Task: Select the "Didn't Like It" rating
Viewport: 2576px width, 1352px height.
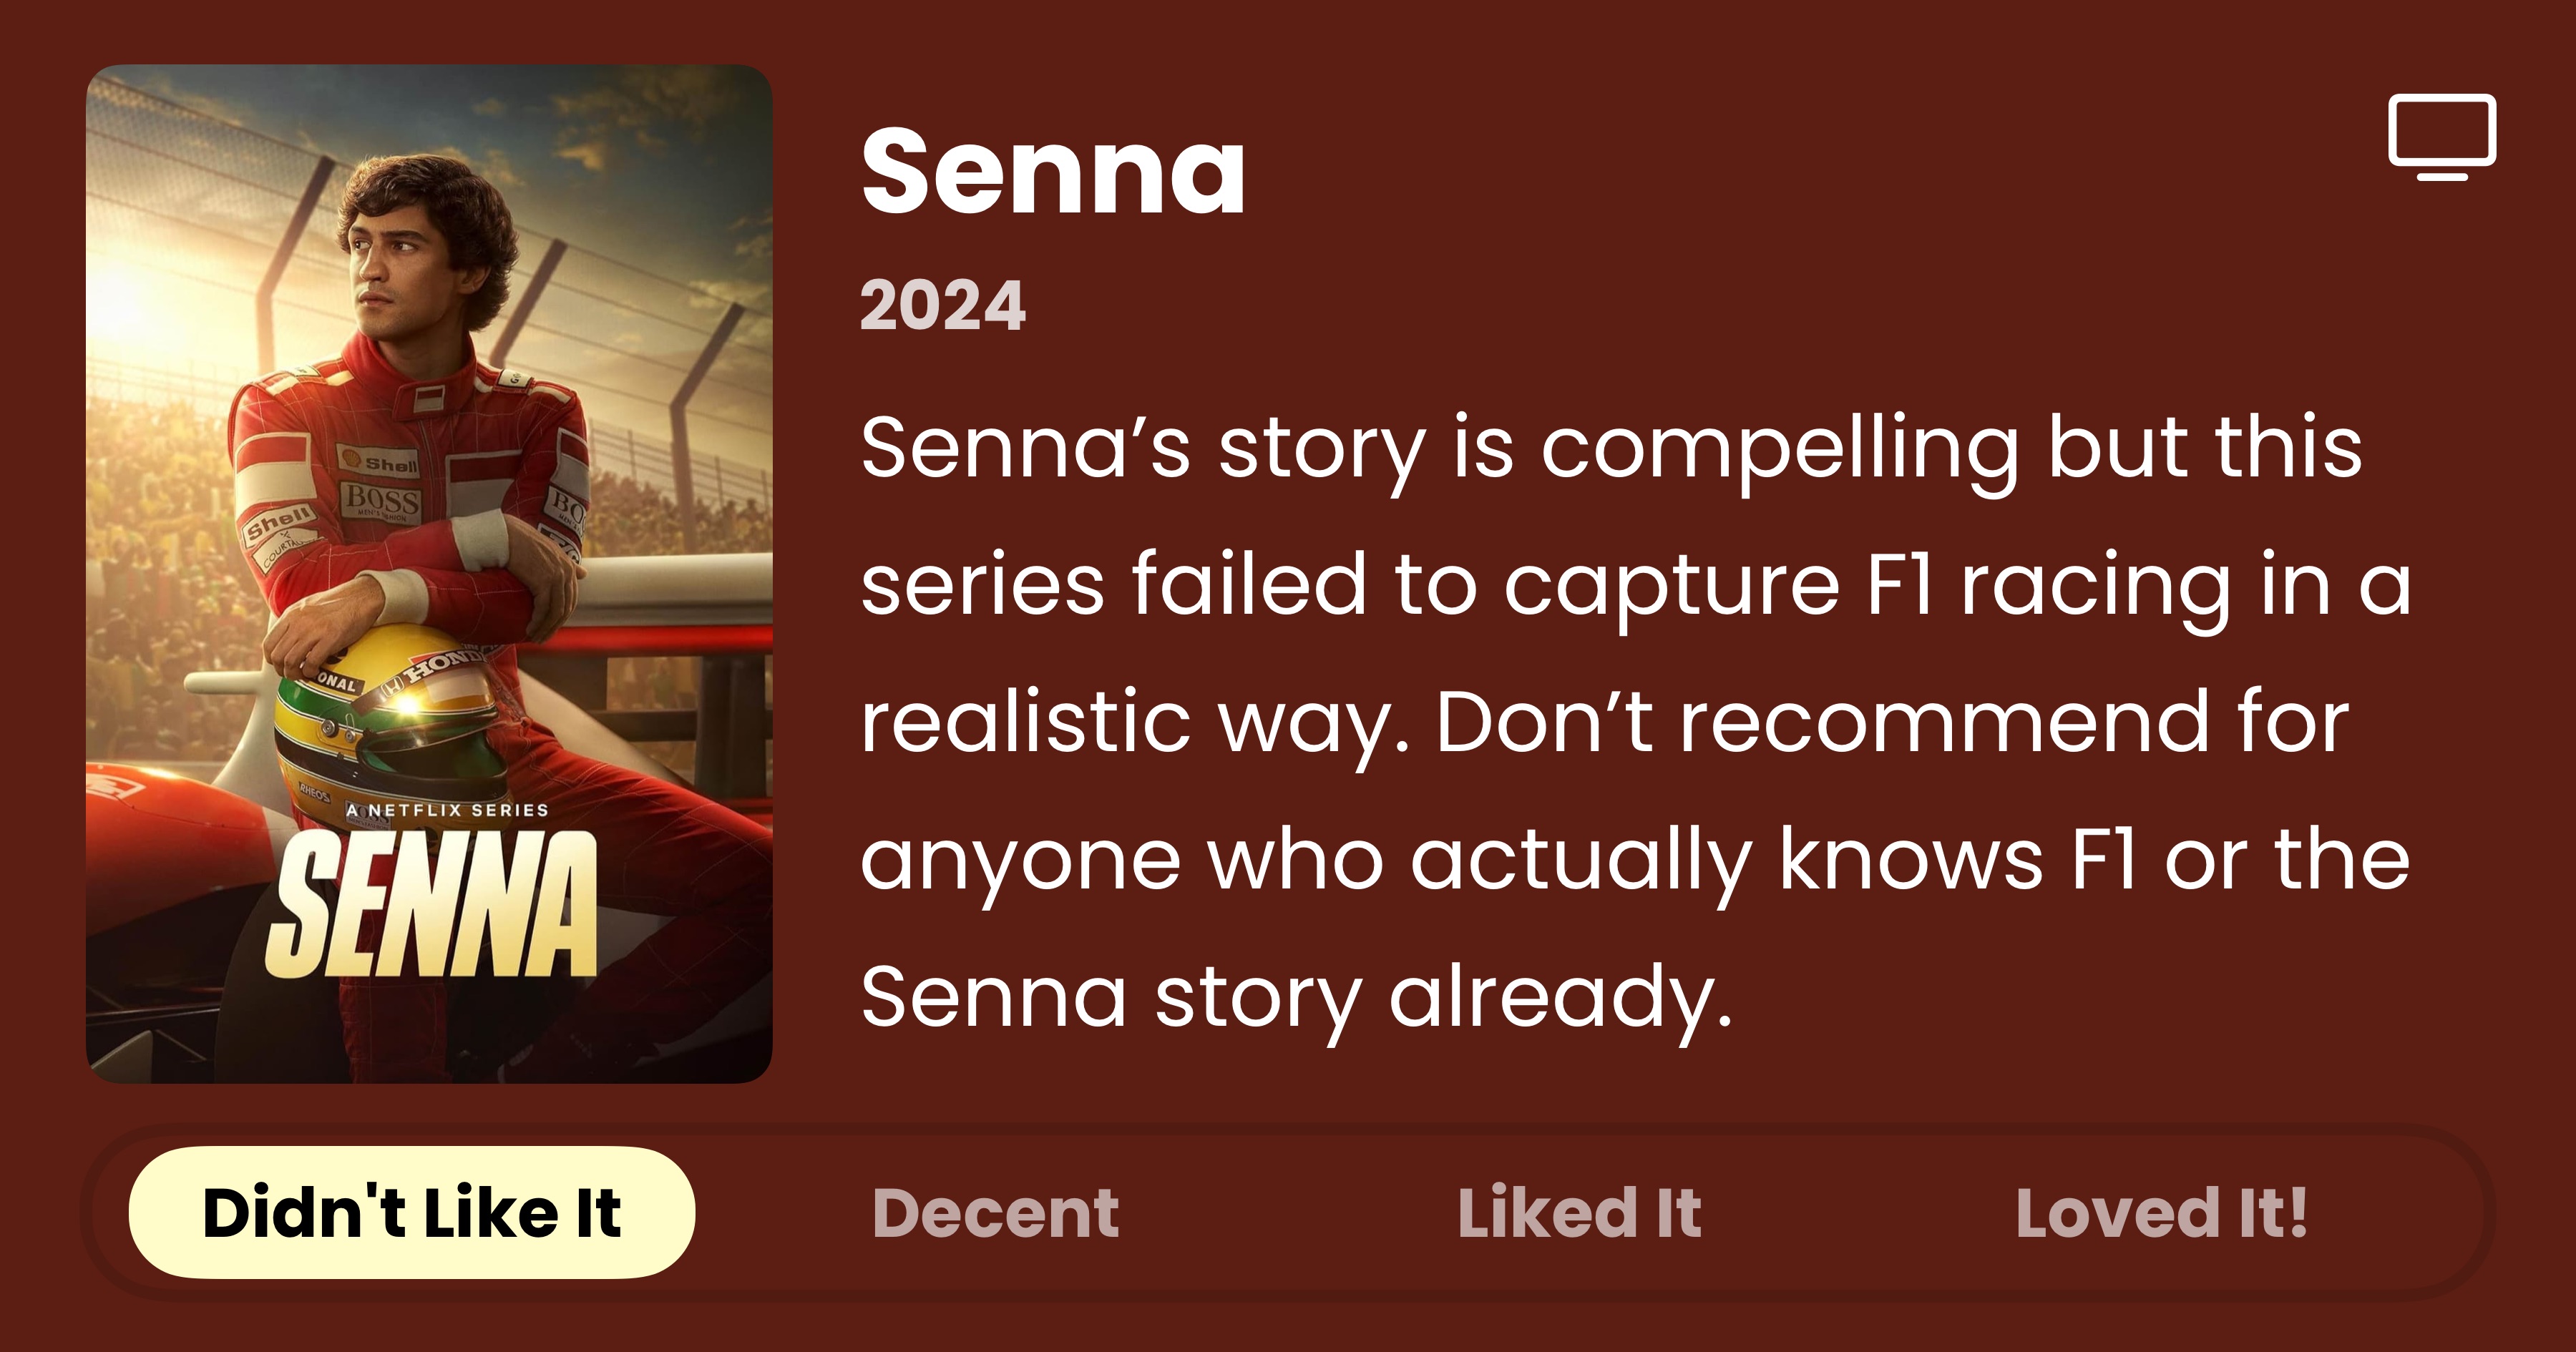Action: tap(411, 1213)
